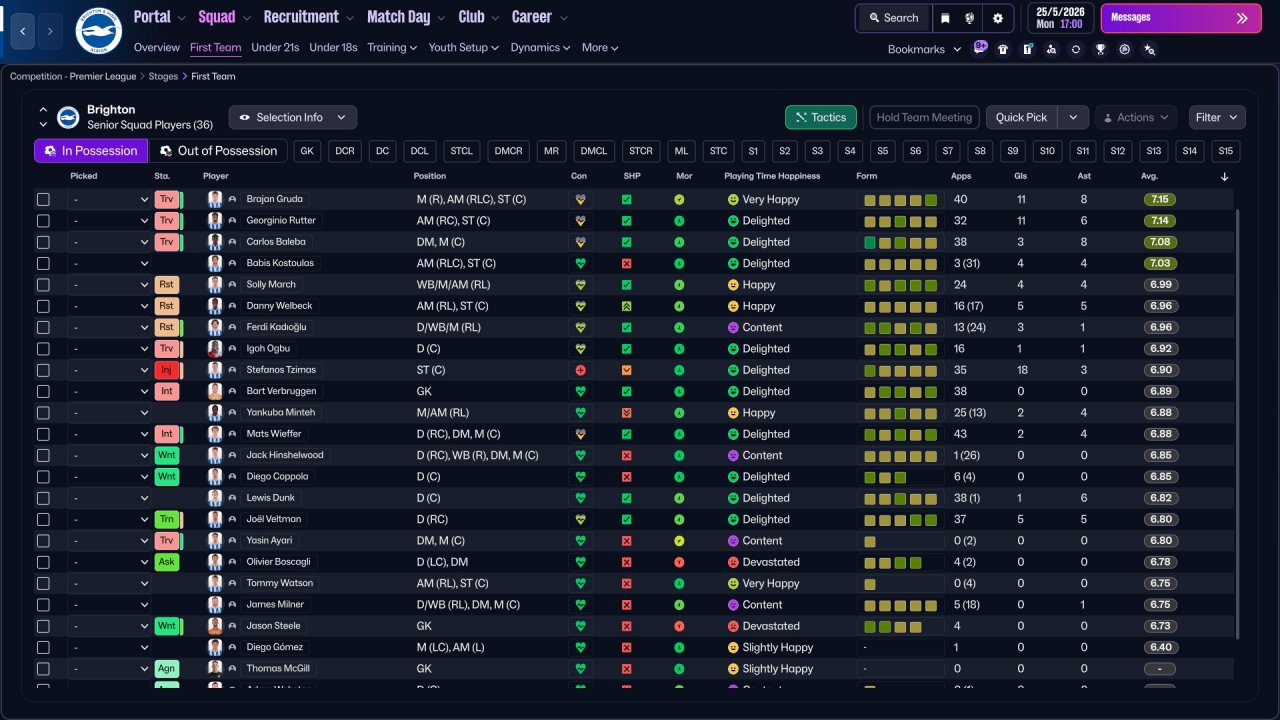Open the Filter dropdown
This screenshot has width=1280, height=720.
click(1217, 117)
